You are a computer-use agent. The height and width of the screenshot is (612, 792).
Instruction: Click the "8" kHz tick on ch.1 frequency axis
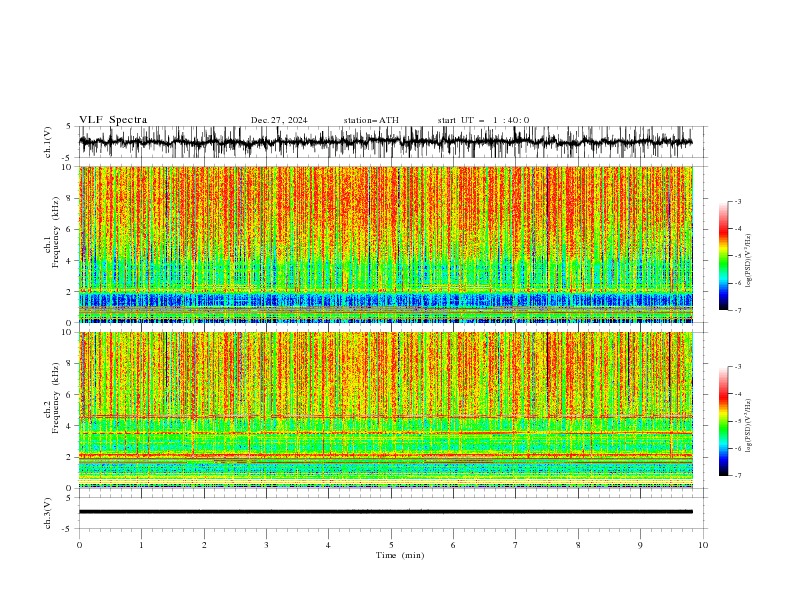[71, 198]
